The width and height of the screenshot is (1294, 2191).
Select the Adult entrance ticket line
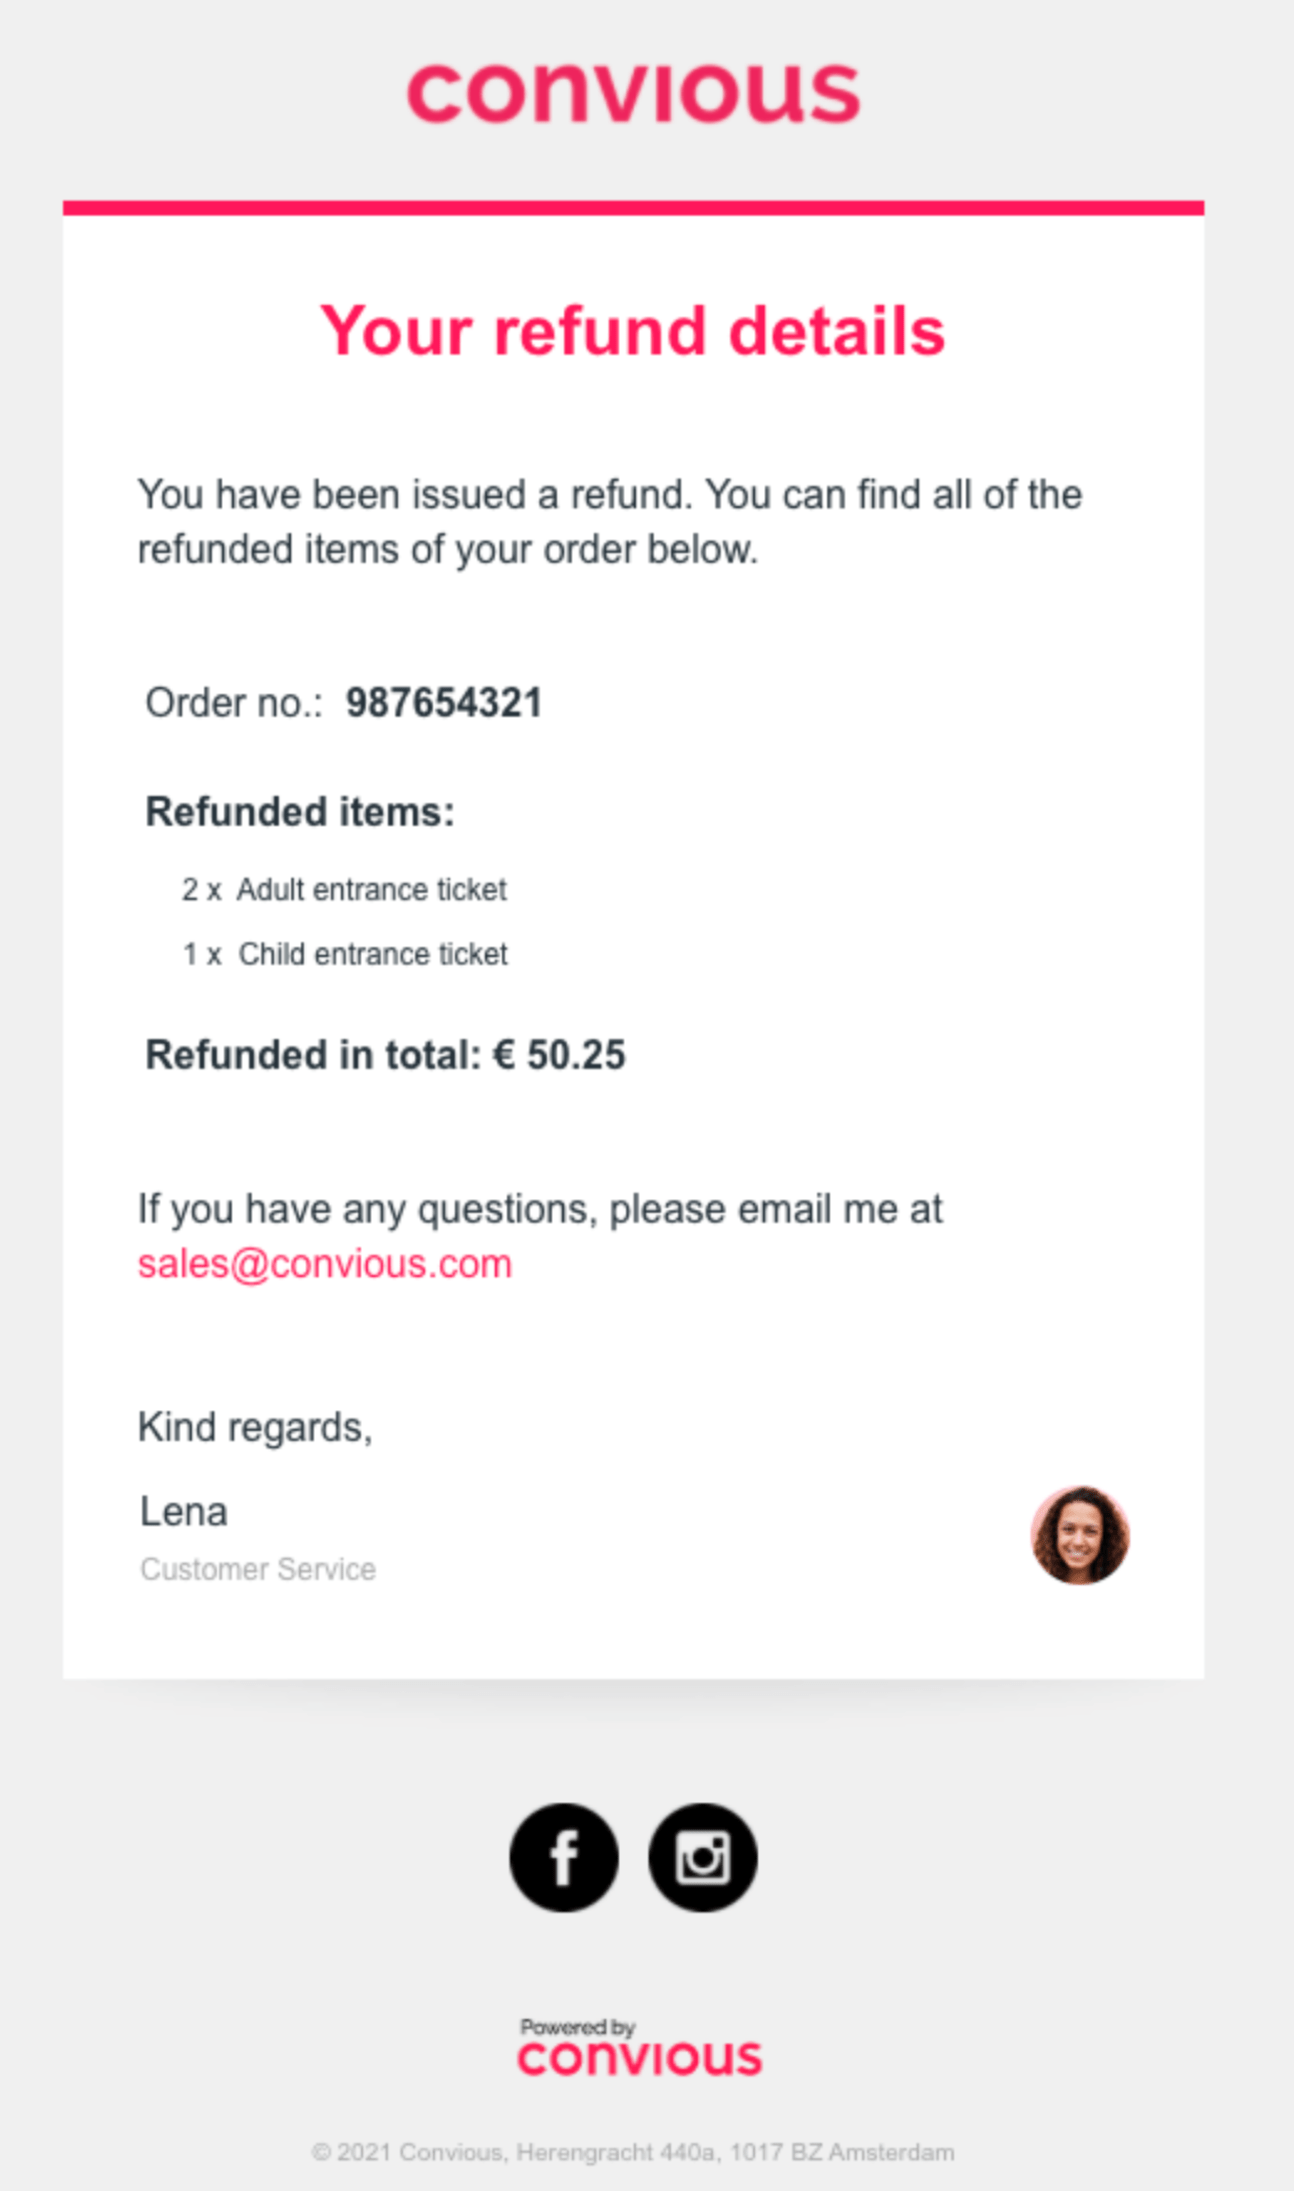click(x=344, y=889)
